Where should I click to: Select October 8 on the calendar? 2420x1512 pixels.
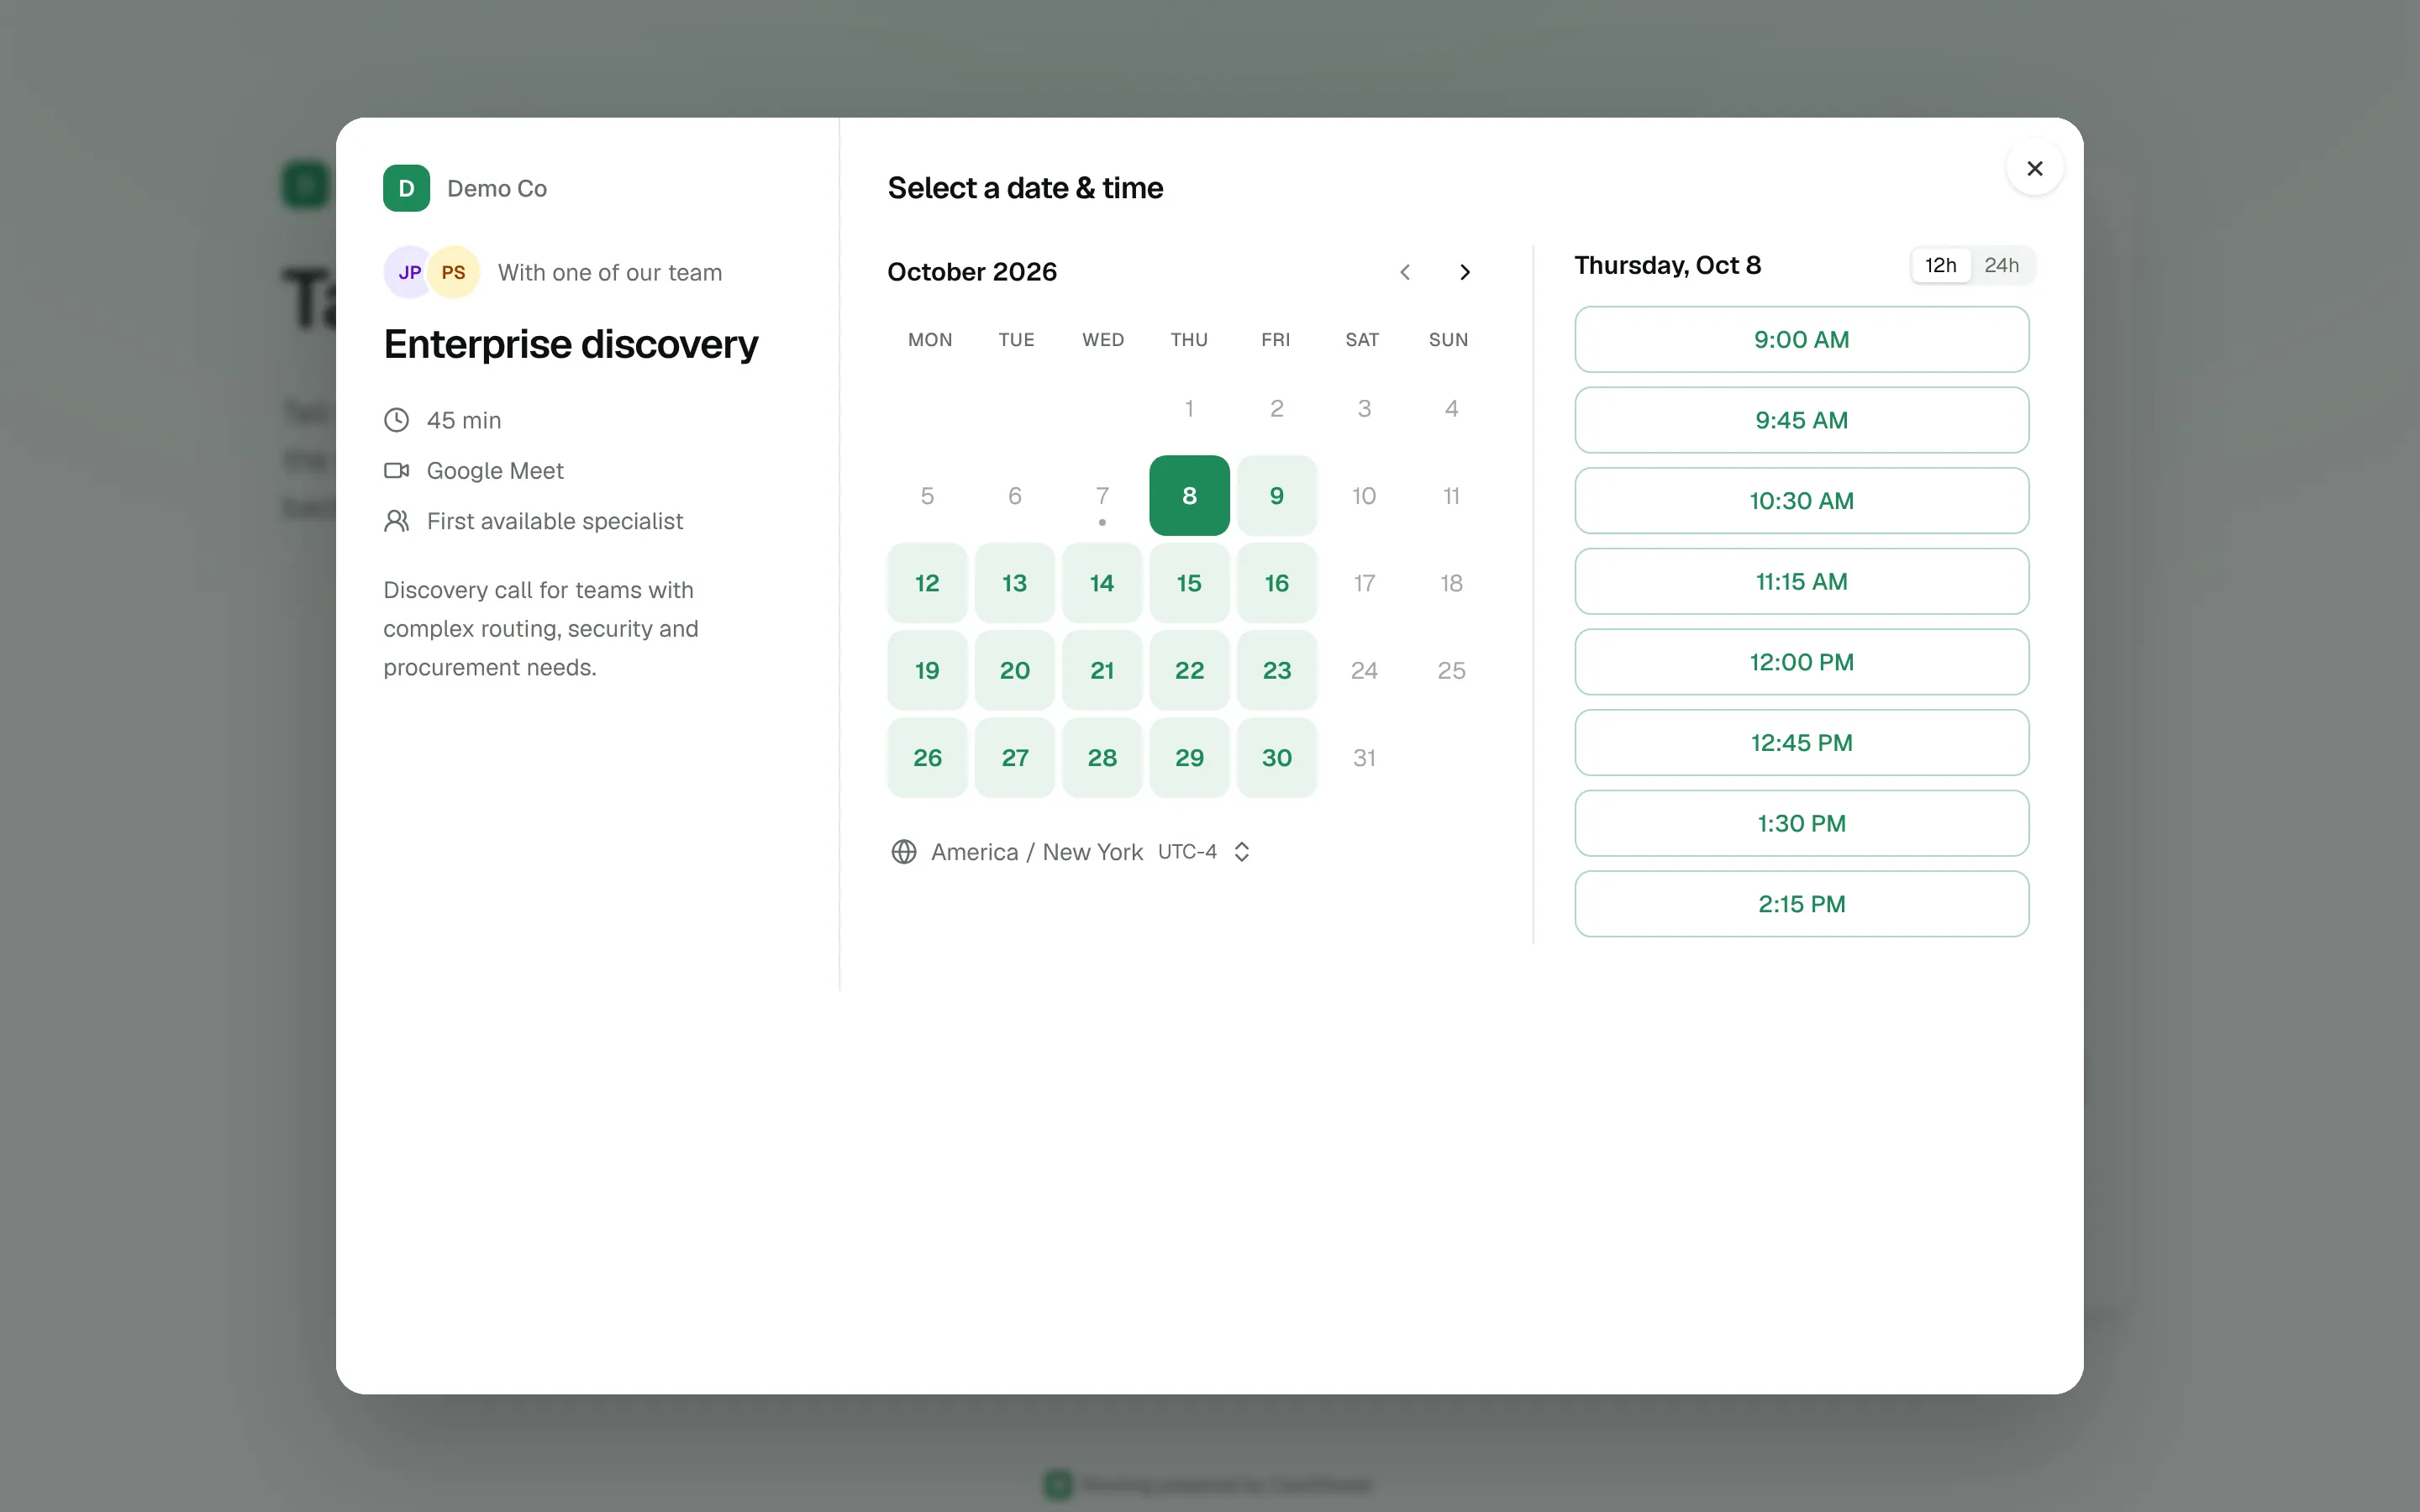pyautogui.click(x=1189, y=496)
